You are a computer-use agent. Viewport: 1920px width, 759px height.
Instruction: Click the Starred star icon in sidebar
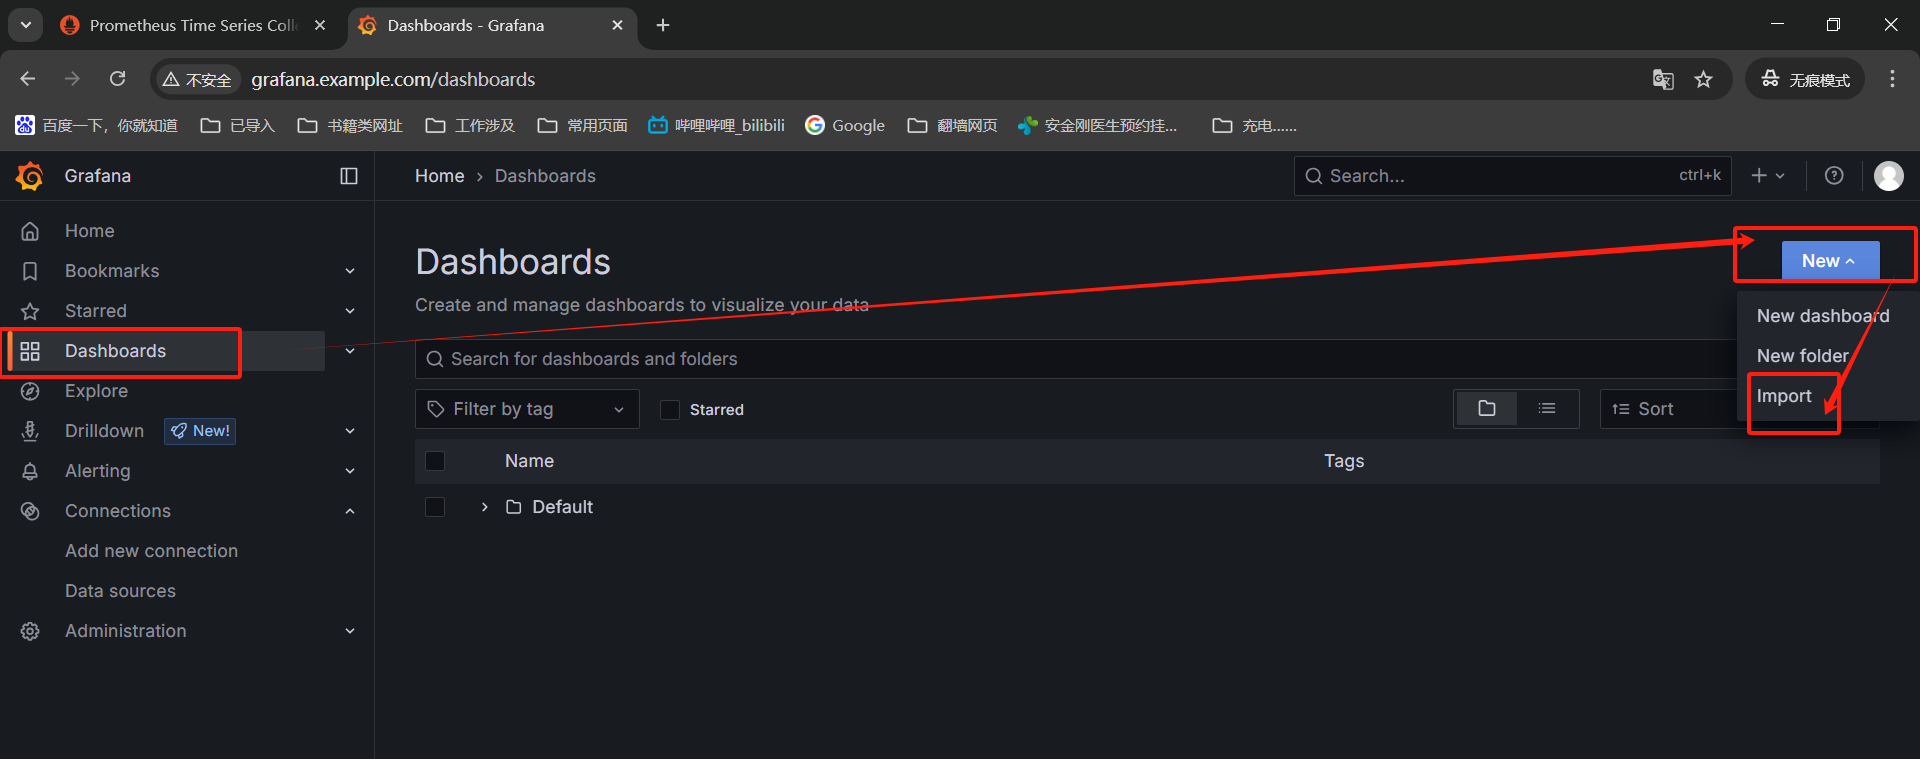[x=30, y=311]
